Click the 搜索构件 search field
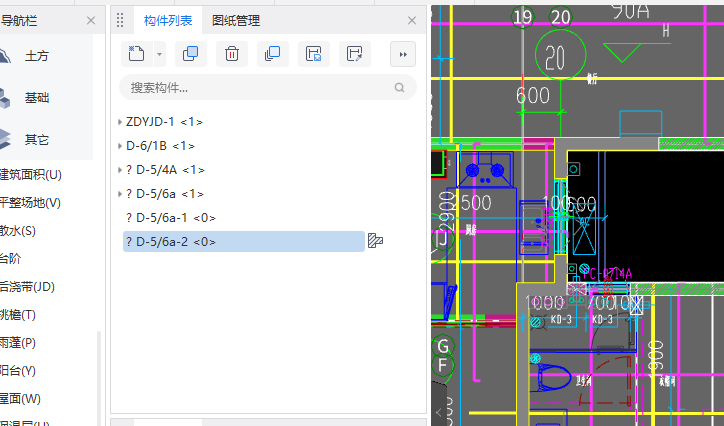This screenshot has height=426, width=724. click(x=268, y=87)
